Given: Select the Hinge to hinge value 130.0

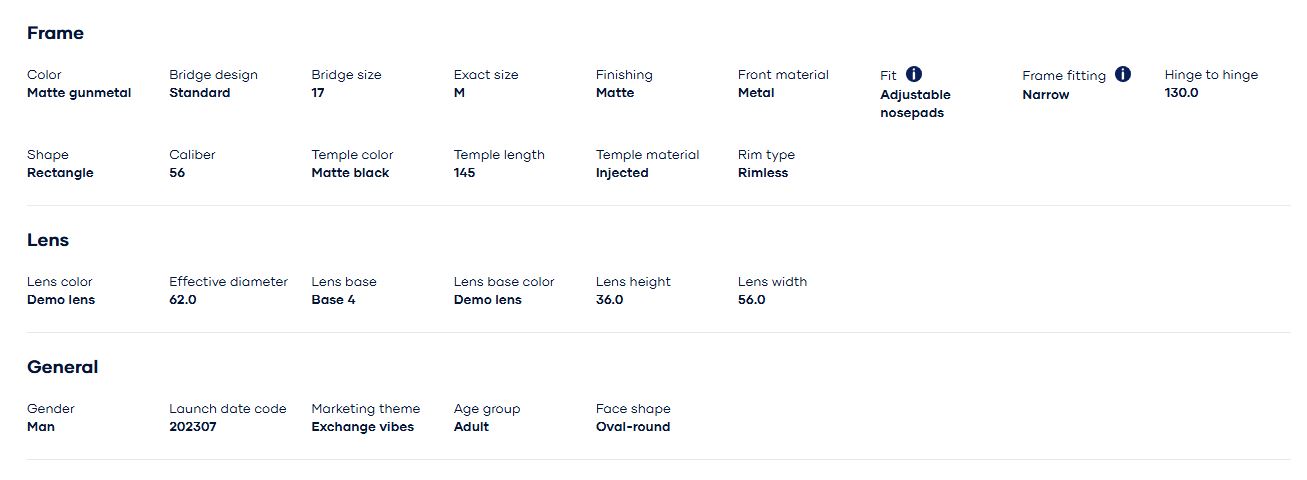Looking at the screenshot, I should coord(1181,93).
